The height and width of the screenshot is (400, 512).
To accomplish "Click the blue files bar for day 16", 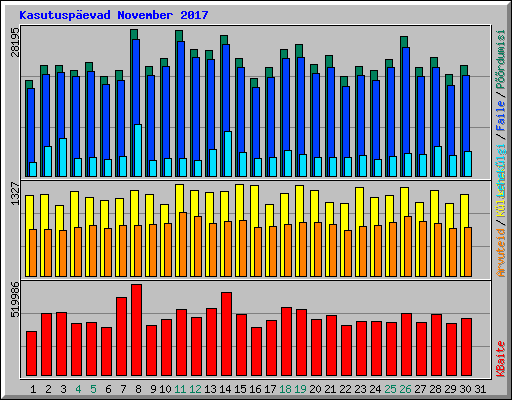I will (x=256, y=123).
